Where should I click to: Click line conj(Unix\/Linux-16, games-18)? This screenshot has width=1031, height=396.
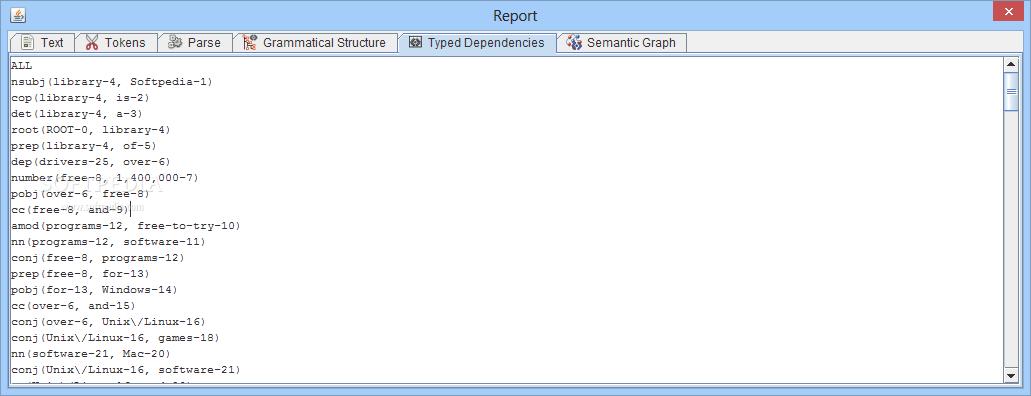tap(115, 338)
